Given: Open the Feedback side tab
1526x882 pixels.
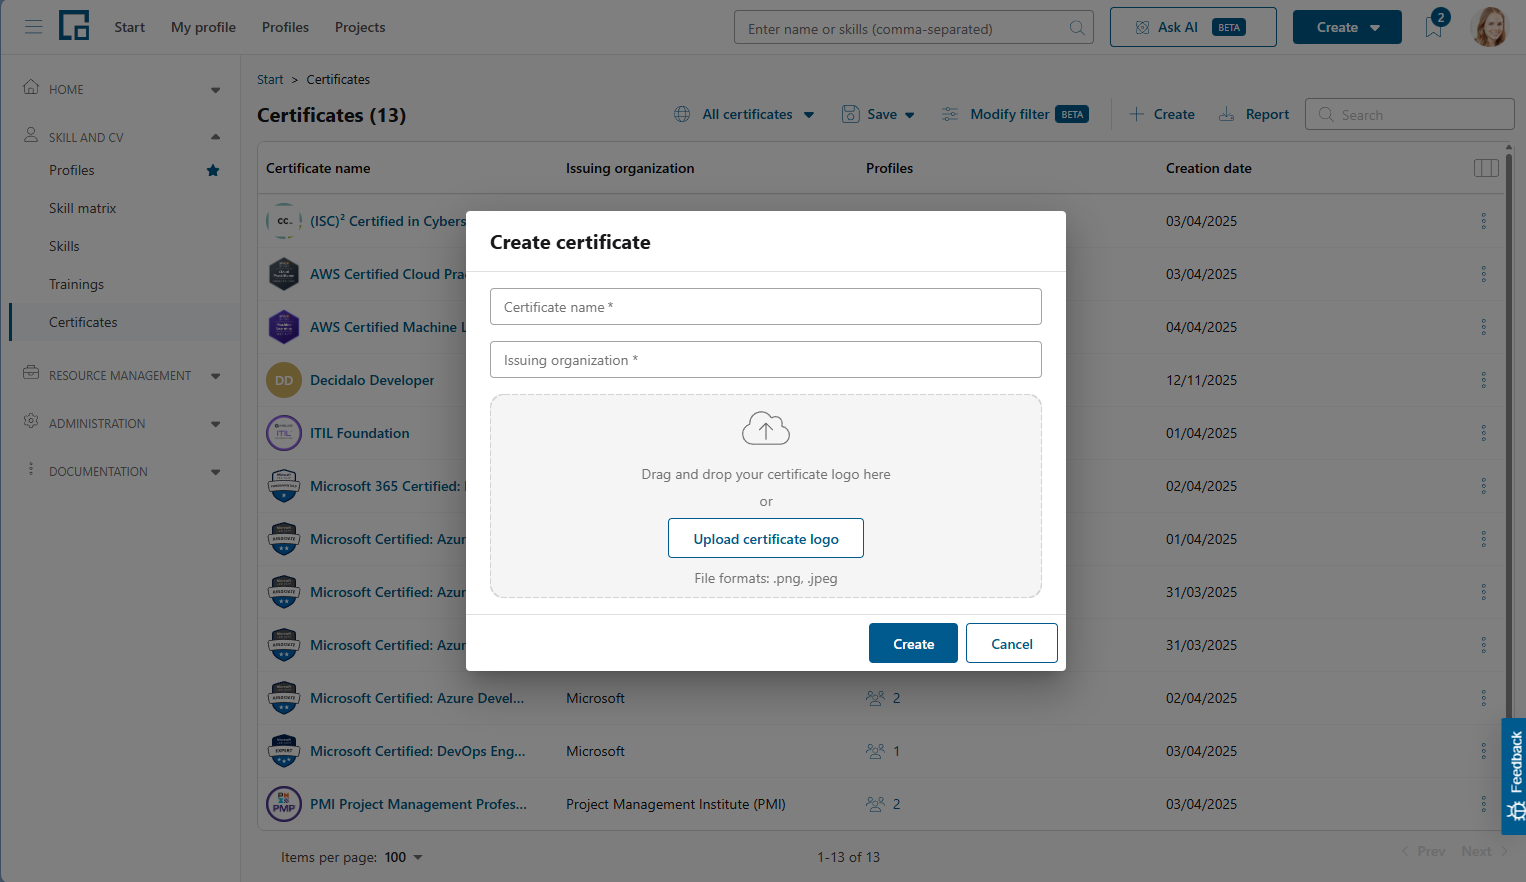Looking at the screenshot, I should 1514,776.
